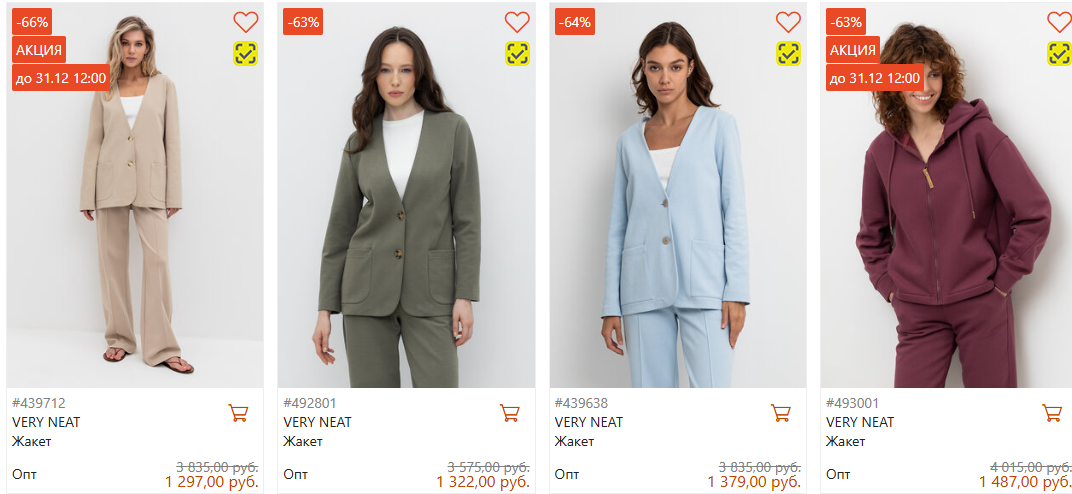Viewport: 1072px width, 494px height.
Task: Put light blue jacket #439638 in cart
Action: pos(781,412)
